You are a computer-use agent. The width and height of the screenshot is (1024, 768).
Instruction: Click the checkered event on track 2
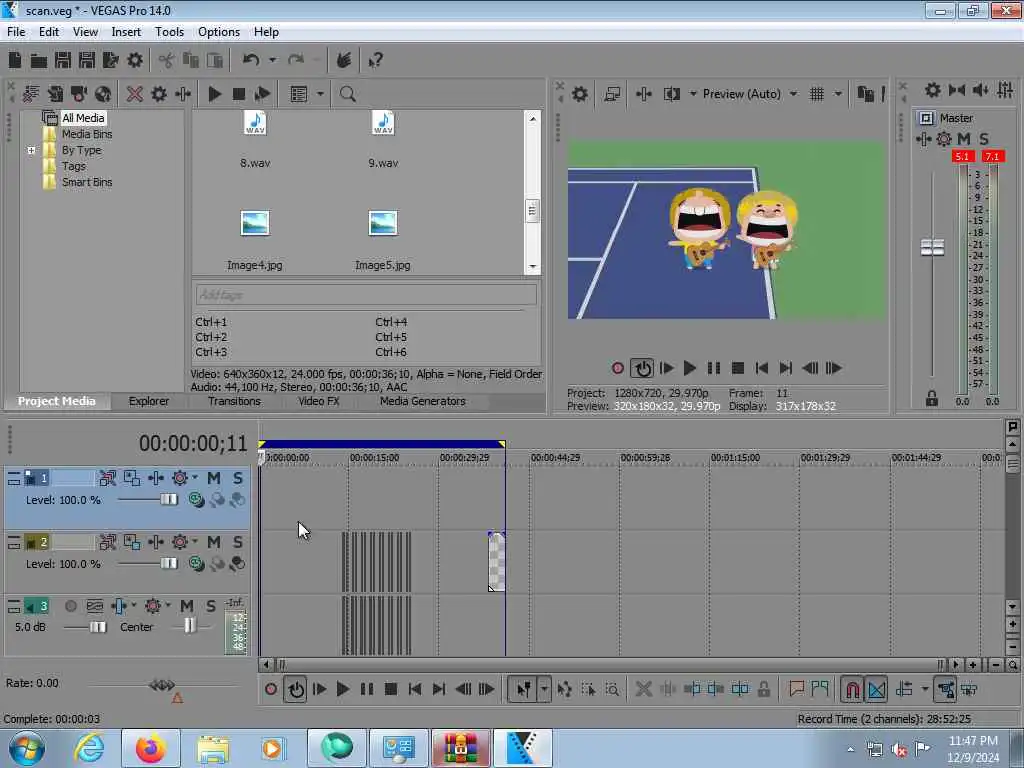pyautogui.click(x=496, y=562)
